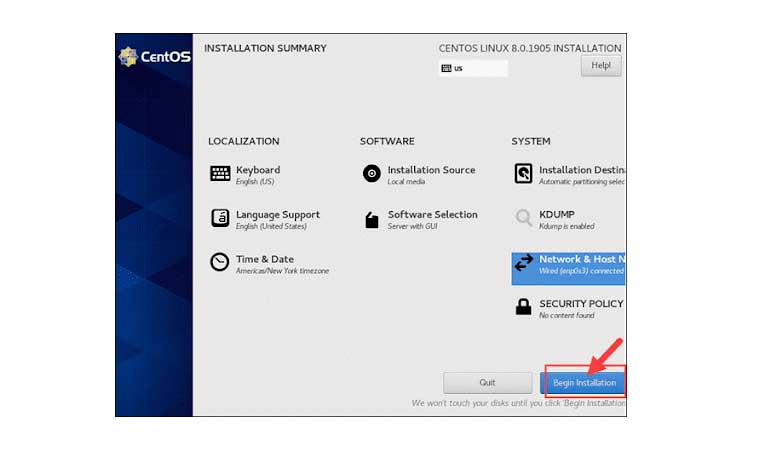This screenshot has width=768, height=450.
Task: Open the KDUMP configuration
Action: pyautogui.click(x=554, y=219)
